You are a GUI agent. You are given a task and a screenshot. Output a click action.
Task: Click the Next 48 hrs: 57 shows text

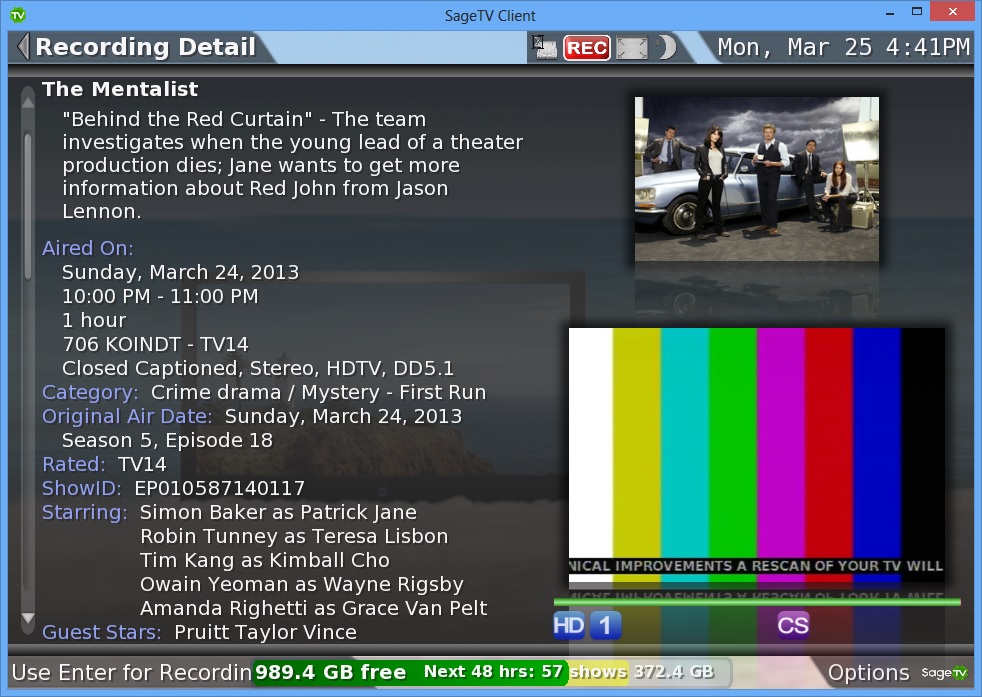coord(525,672)
